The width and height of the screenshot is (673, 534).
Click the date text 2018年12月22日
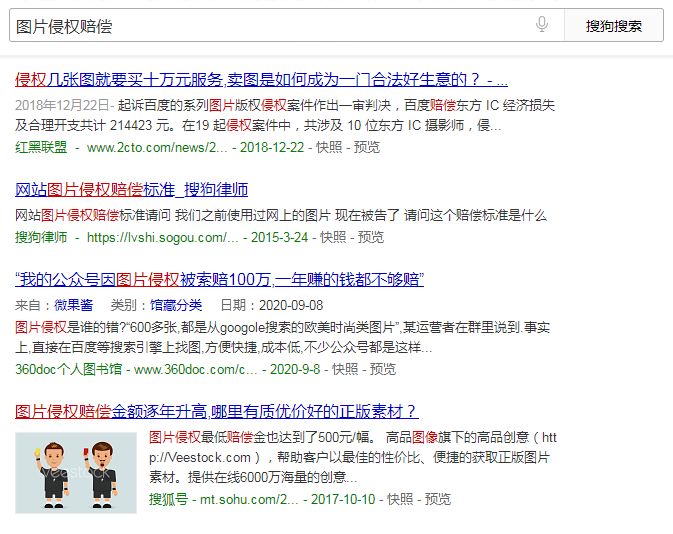tap(62, 105)
